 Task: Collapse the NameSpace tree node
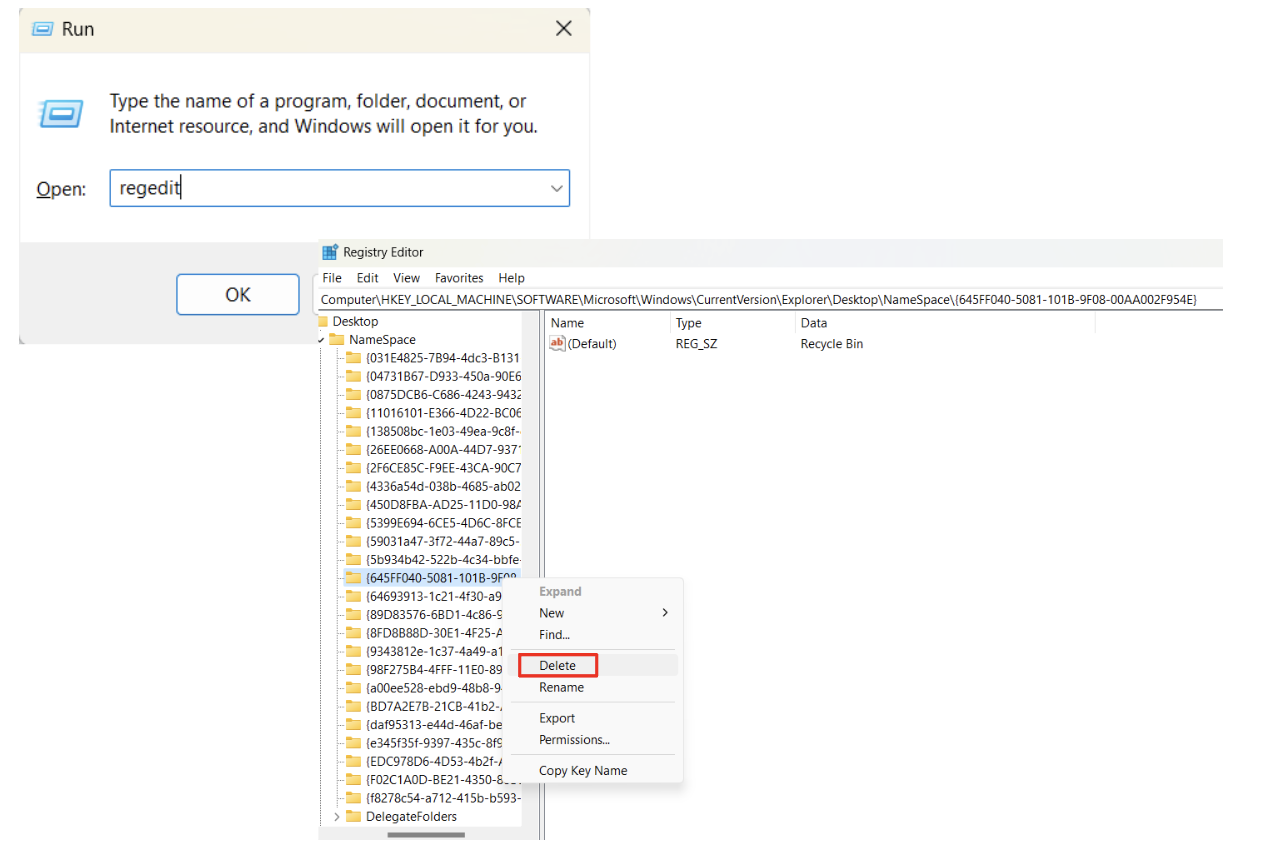click(x=322, y=339)
